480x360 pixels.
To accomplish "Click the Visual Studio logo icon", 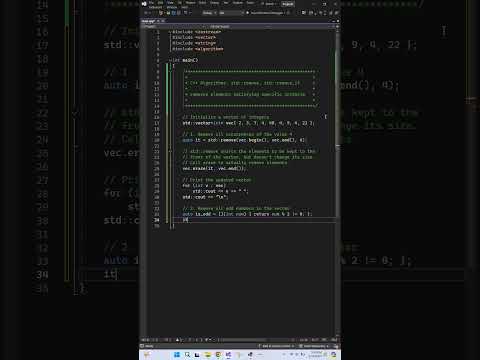I will (x=144, y=4).
